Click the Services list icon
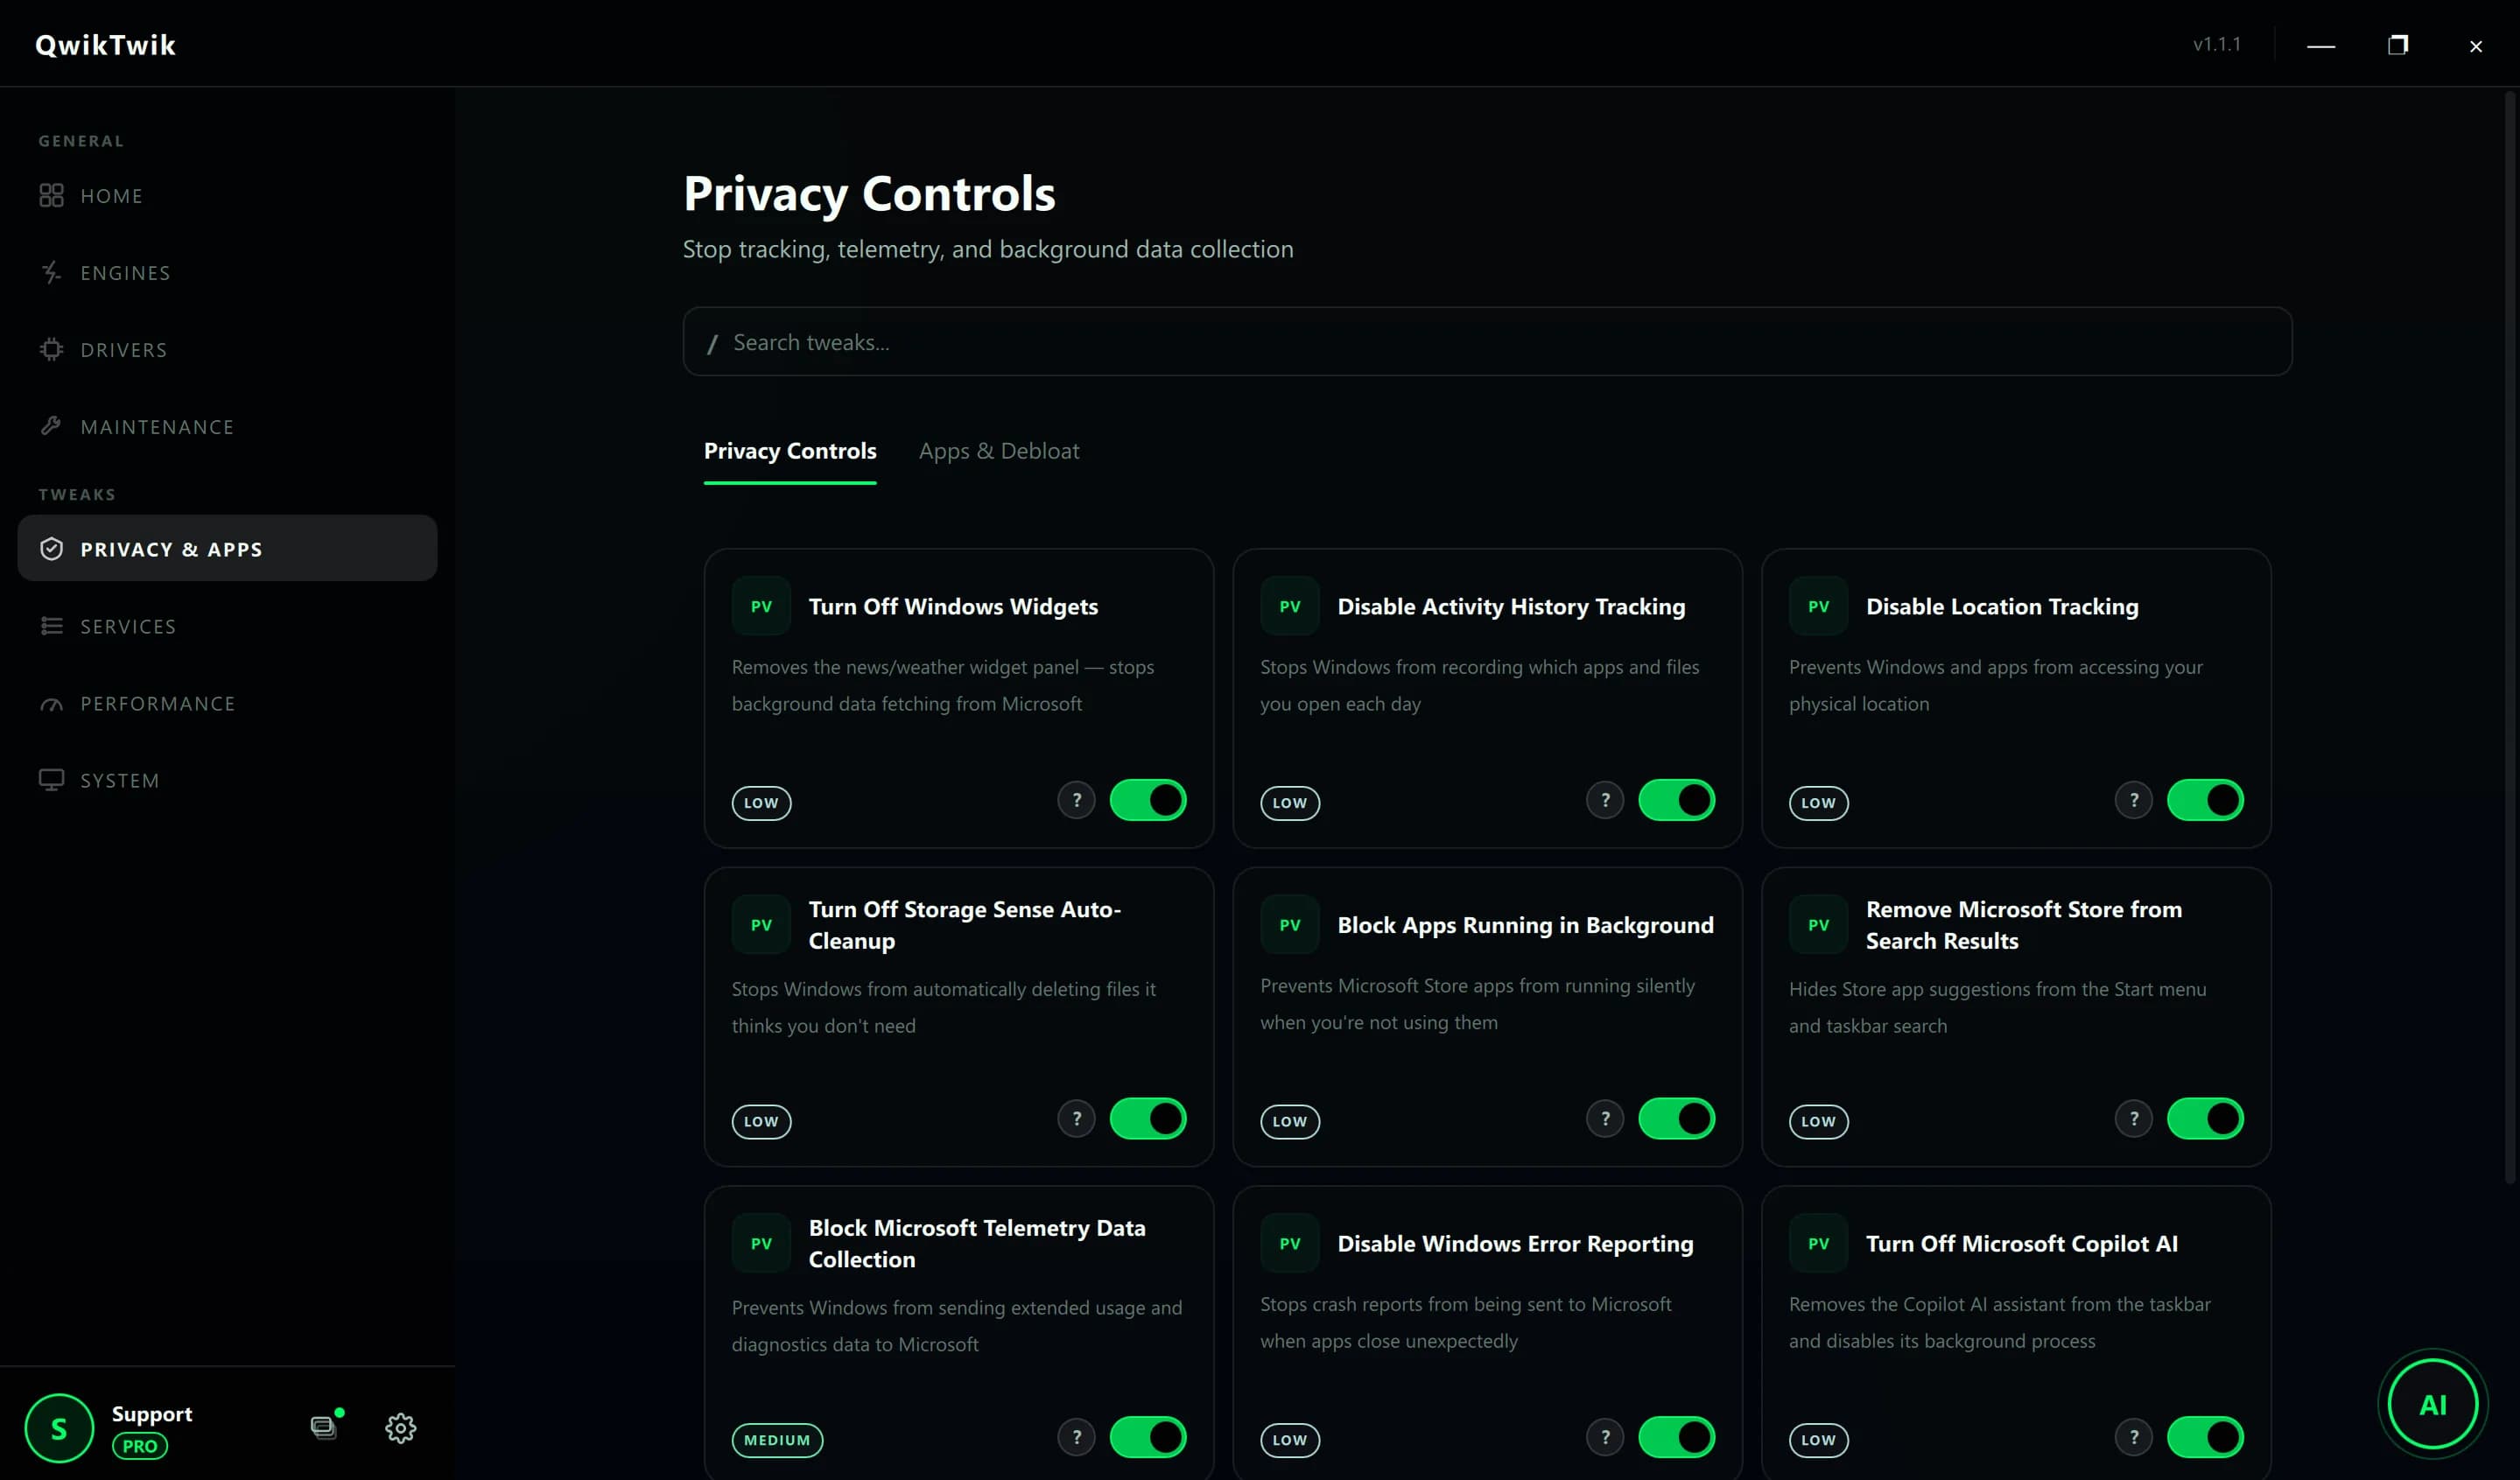 51,626
